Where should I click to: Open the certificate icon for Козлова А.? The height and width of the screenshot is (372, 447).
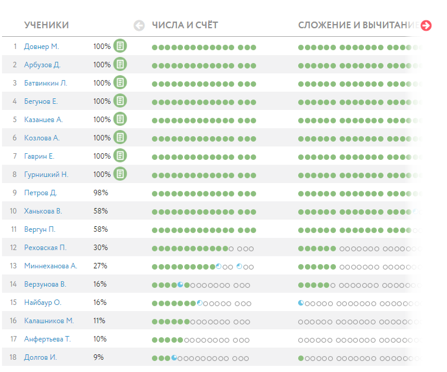click(120, 138)
